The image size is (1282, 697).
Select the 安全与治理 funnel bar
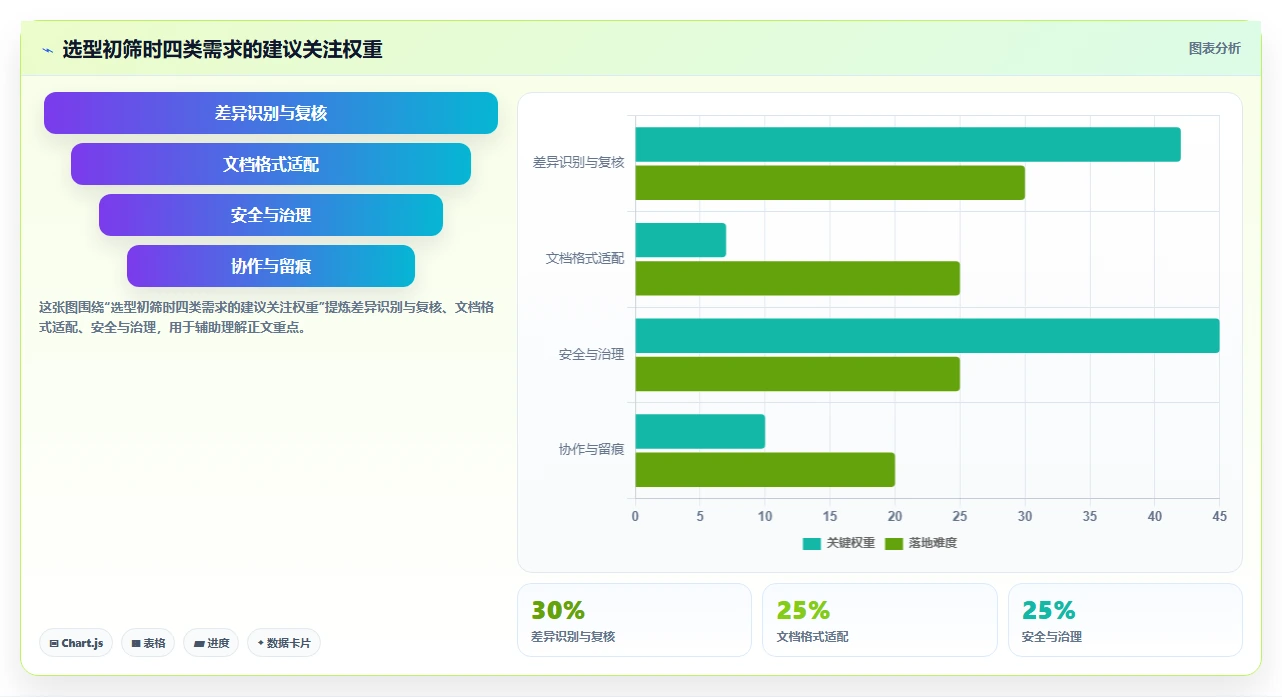[x=271, y=215]
